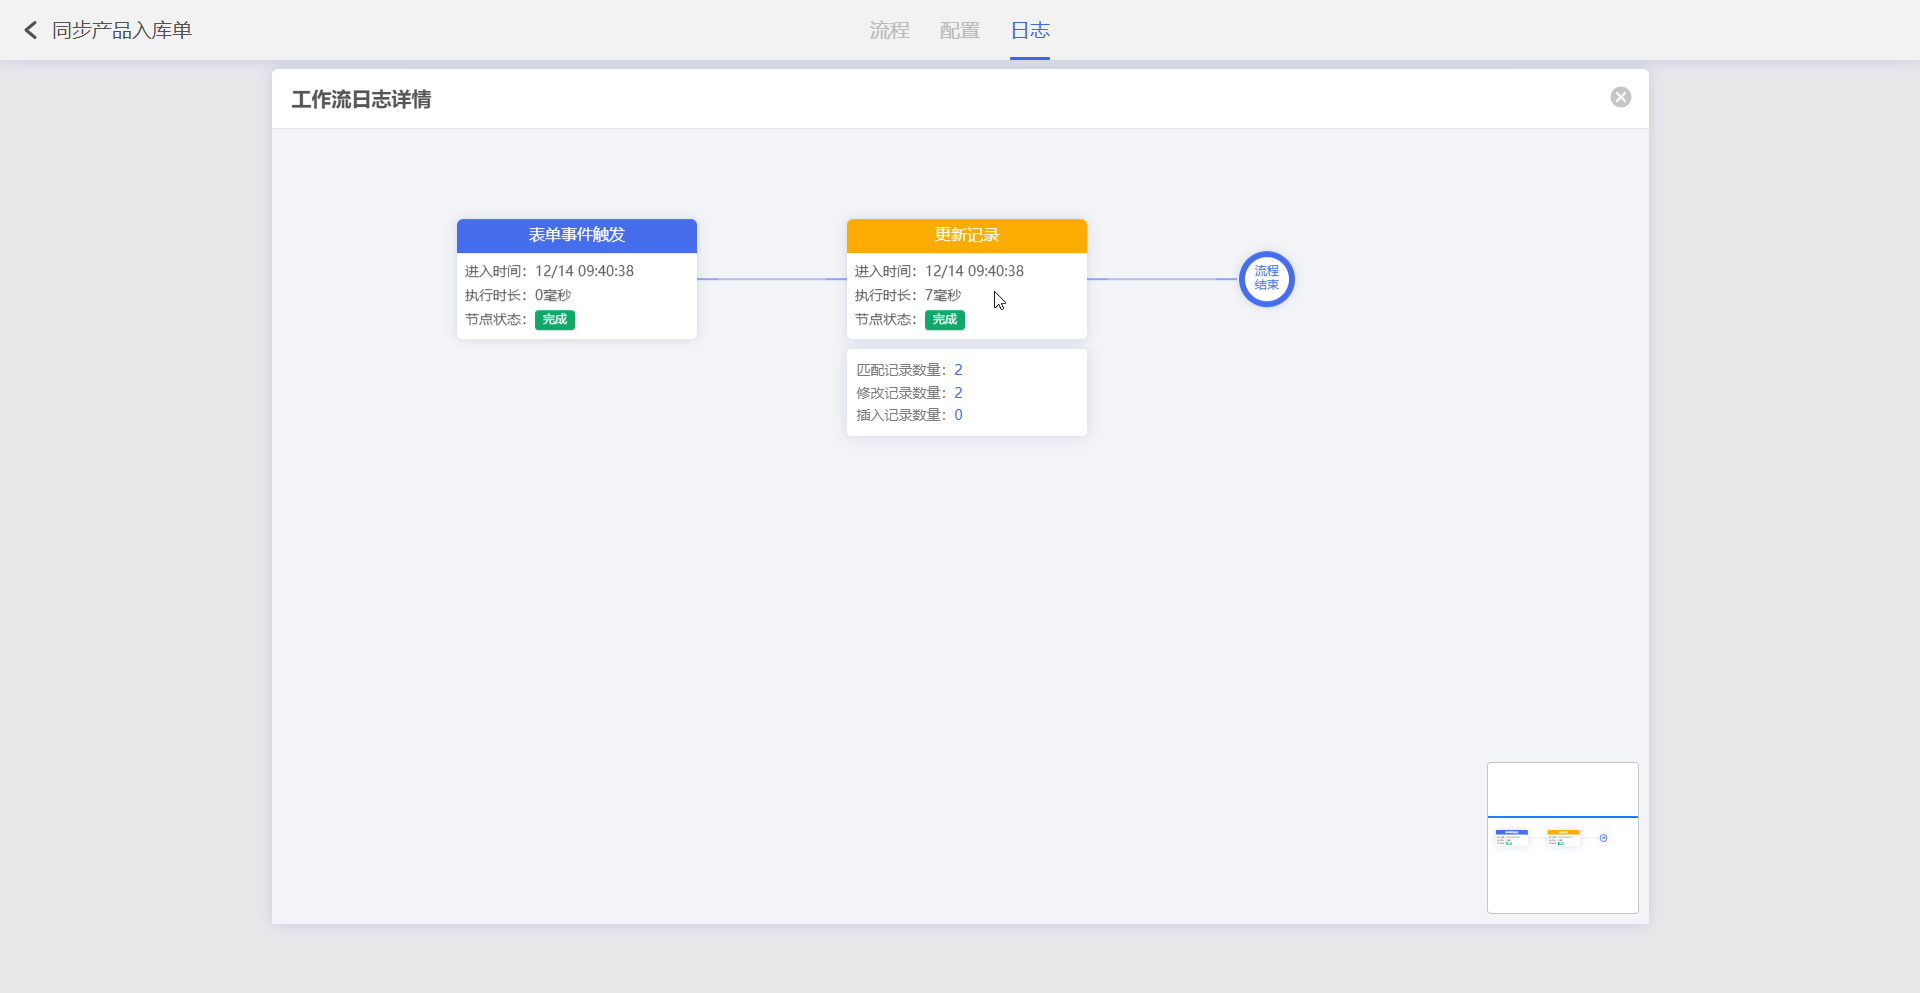Viewport: 1920px width, 993px height.
Task: Click the 表单事件触发 node header
Action: 577,235
